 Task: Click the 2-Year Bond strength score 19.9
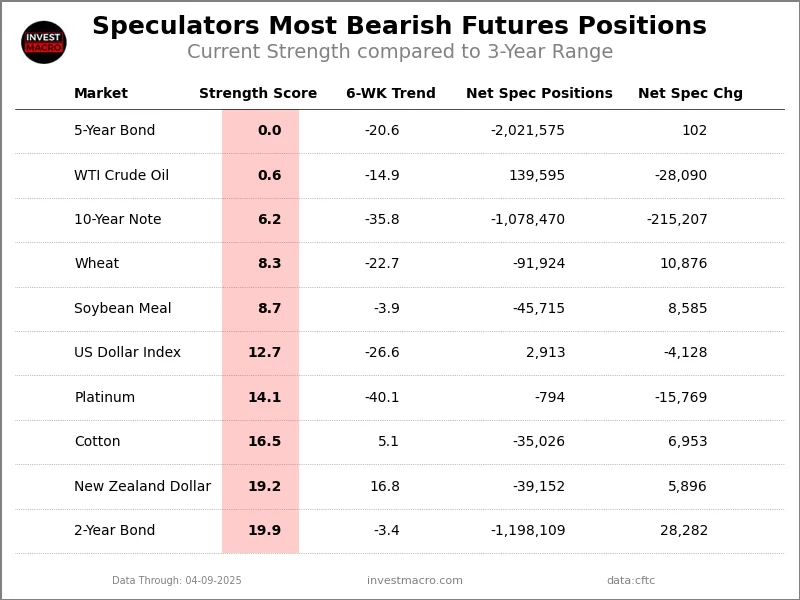point(265,531)
